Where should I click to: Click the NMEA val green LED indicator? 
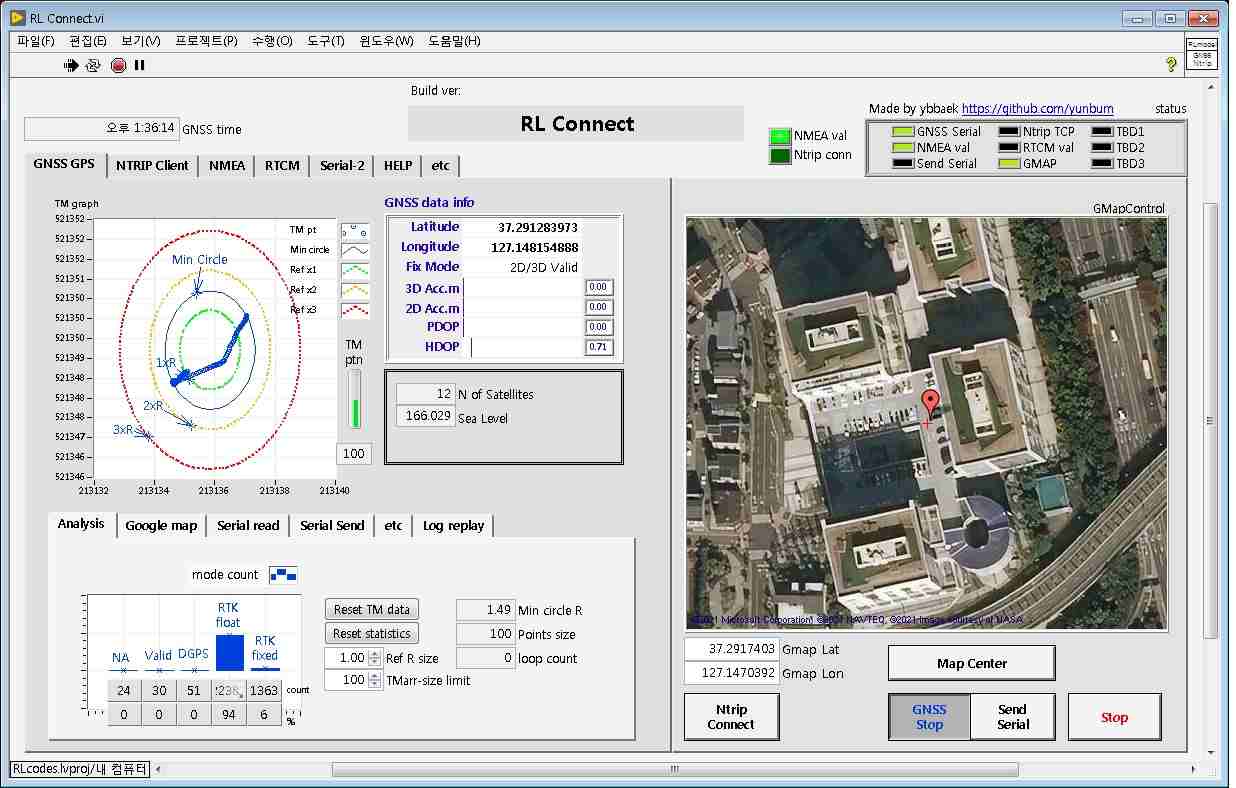pos(780,136)
